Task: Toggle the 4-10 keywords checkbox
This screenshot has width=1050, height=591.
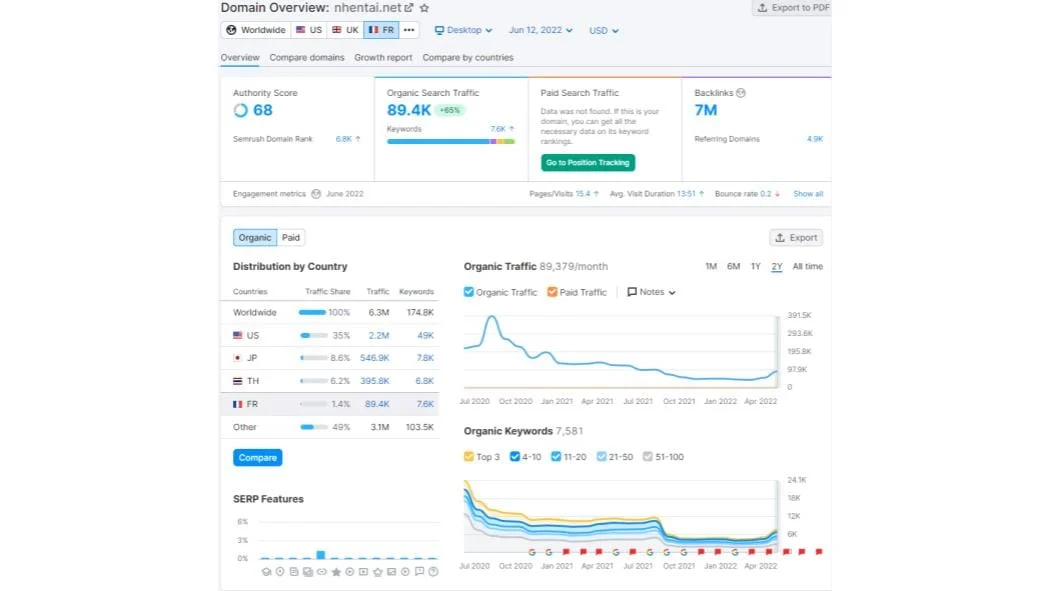Action: (514, 456)
